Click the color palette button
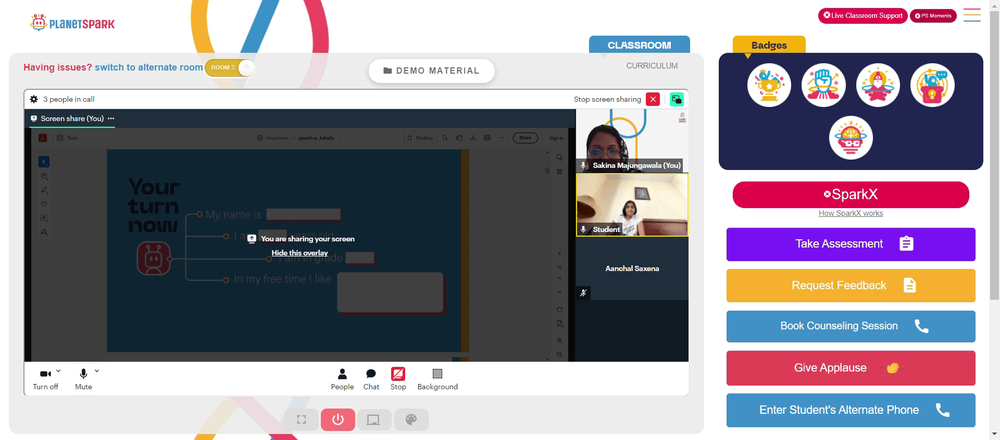This screenshot has height=440, width=1000. (411, 420)
